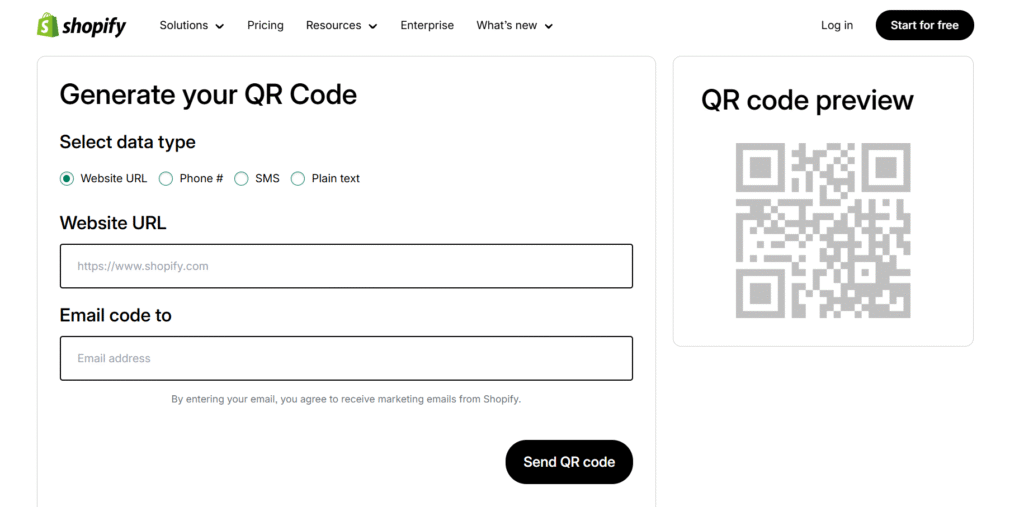This screenshot has height=507, width=1024.
Task: Focus the Email address input field
Action: (346, 358)
